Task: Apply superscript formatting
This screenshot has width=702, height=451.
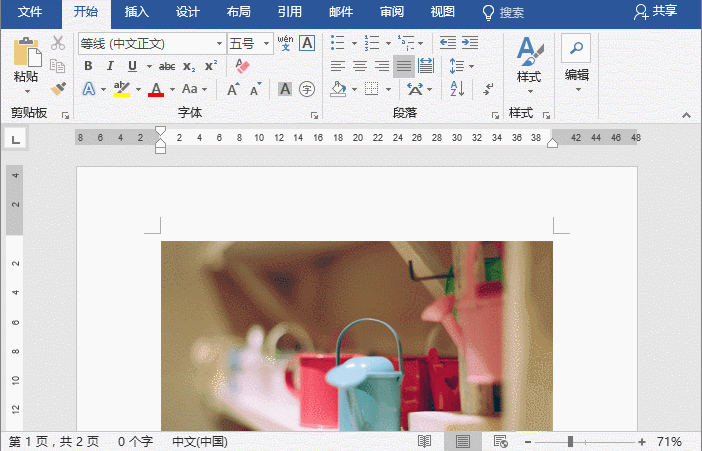Action: [x=210, y=66]
